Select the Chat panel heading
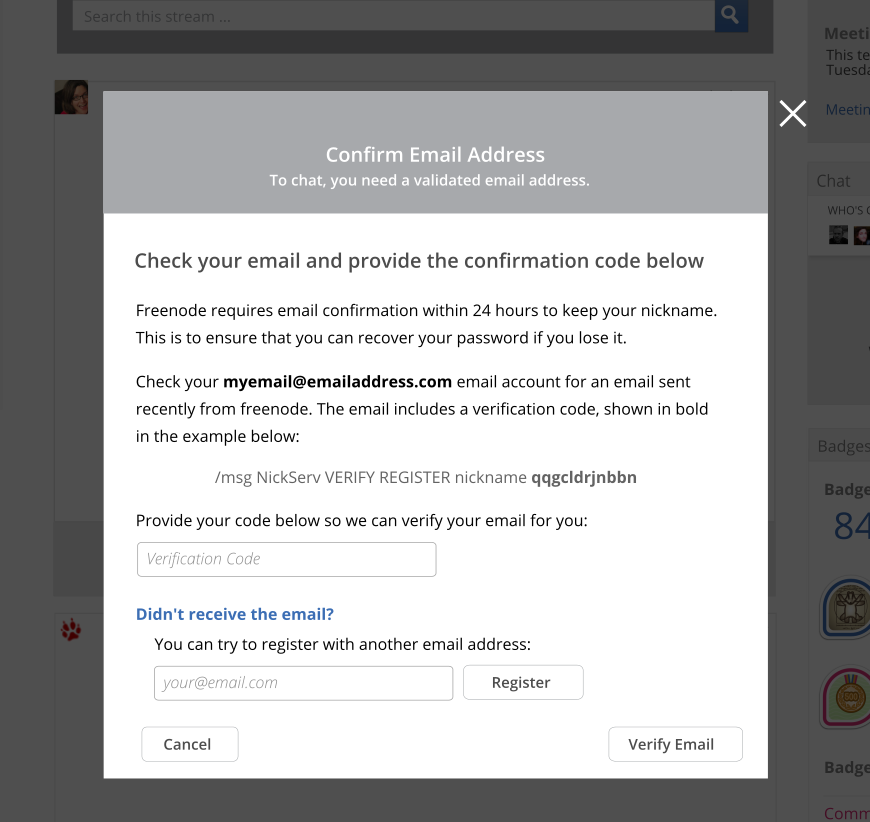This screenshot has width=870, height=822. click(x=833, y=181)
